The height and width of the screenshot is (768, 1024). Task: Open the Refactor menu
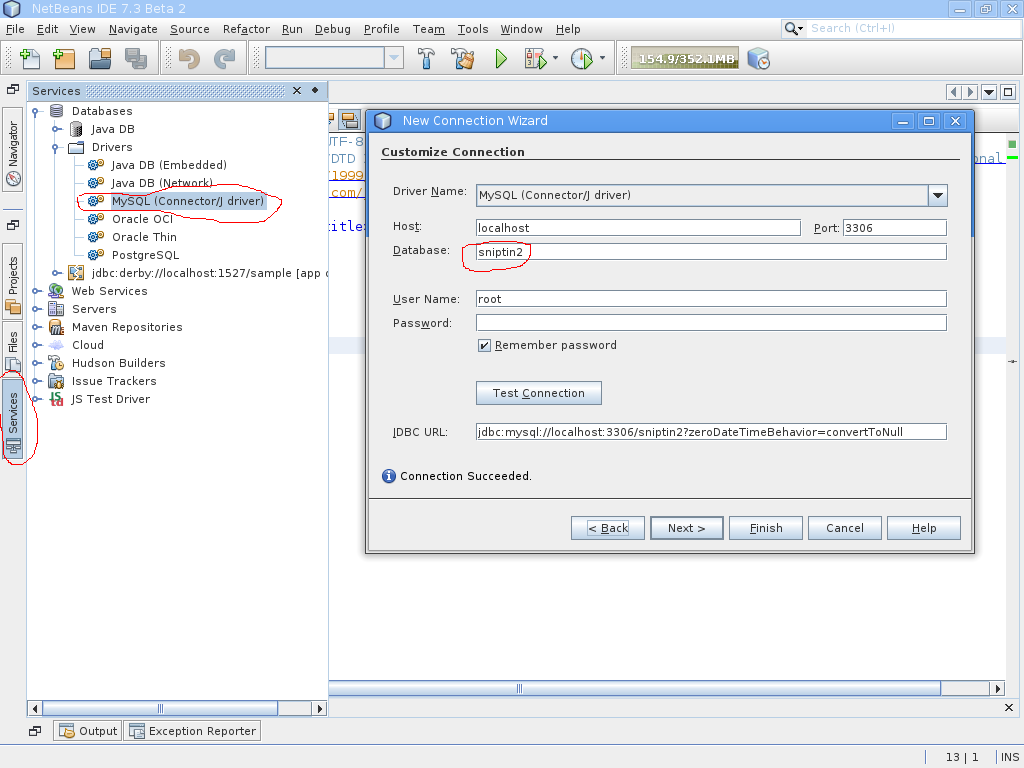point(245,29)
